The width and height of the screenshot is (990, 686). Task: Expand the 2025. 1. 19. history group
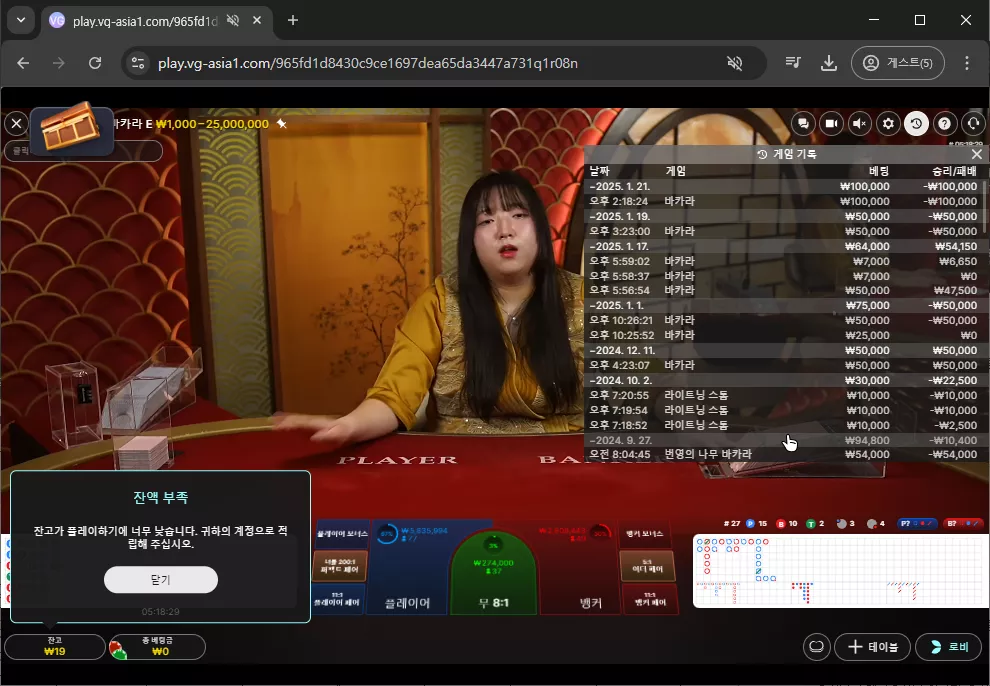click(783, 216)
